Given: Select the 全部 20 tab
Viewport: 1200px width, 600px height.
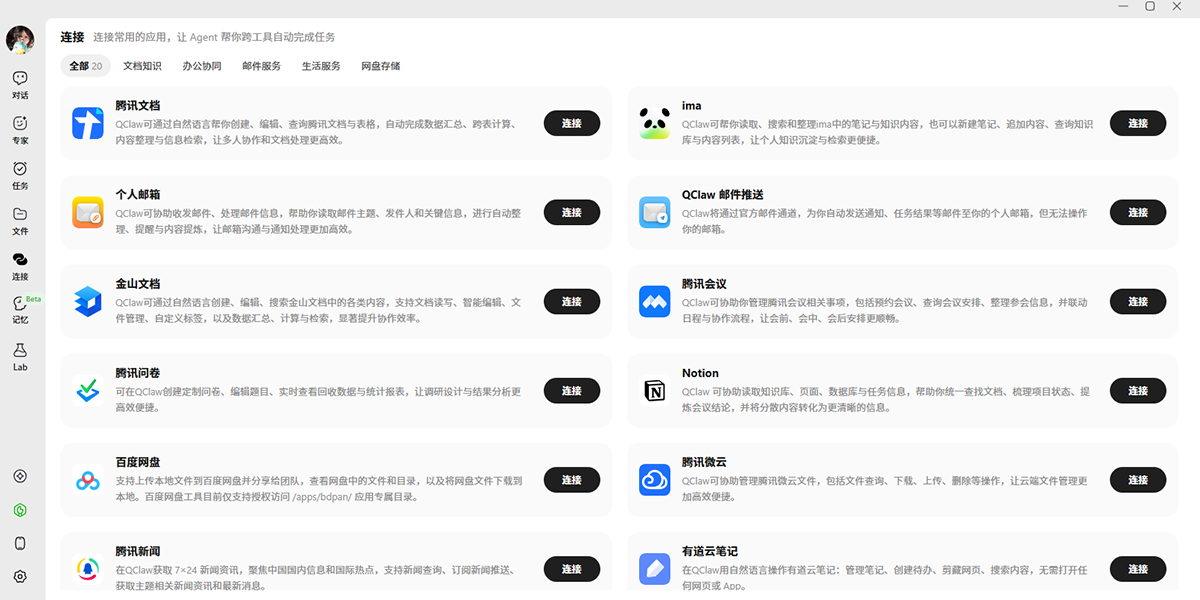Looking at the screenshot, I should (x=86, y=66).
